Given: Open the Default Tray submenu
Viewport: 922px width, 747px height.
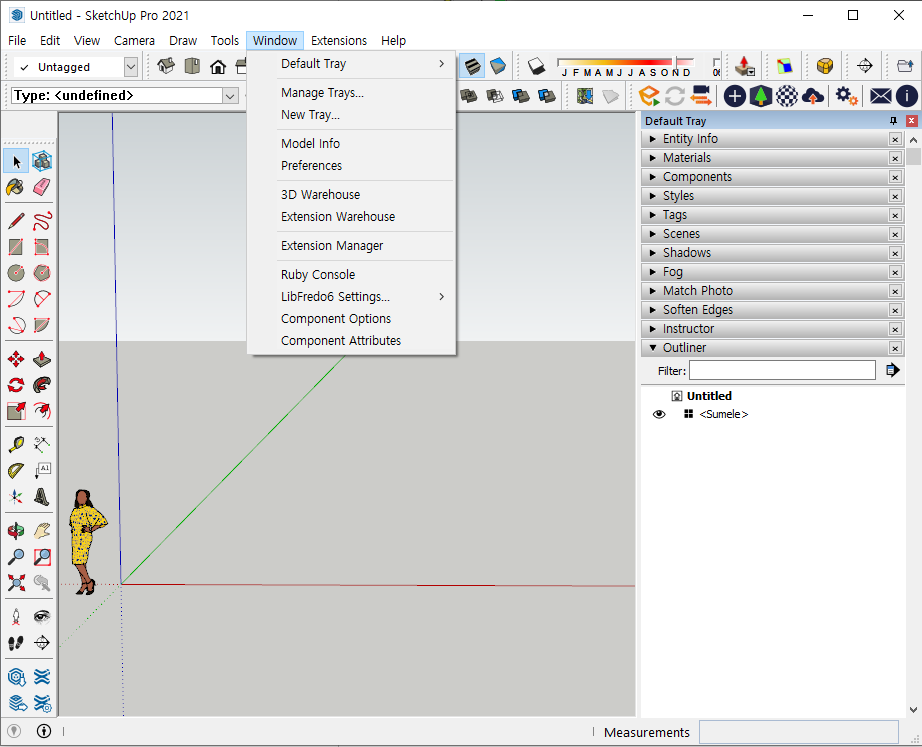Looking at the screenshot, I should pos(352,64).
